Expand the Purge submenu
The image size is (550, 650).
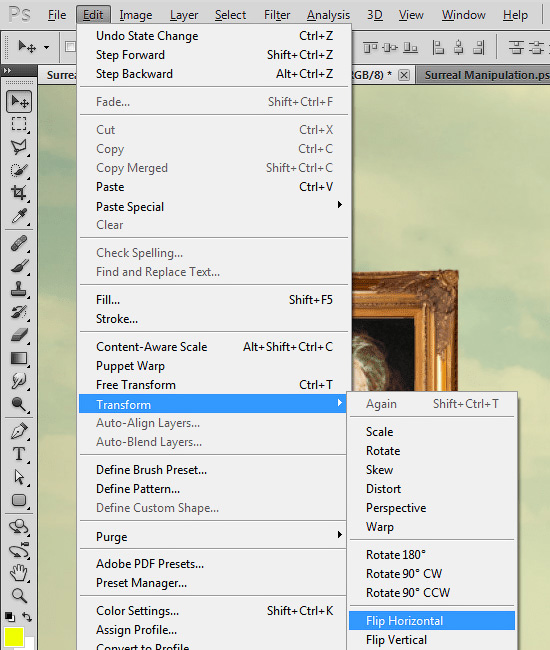pos(339,534)
